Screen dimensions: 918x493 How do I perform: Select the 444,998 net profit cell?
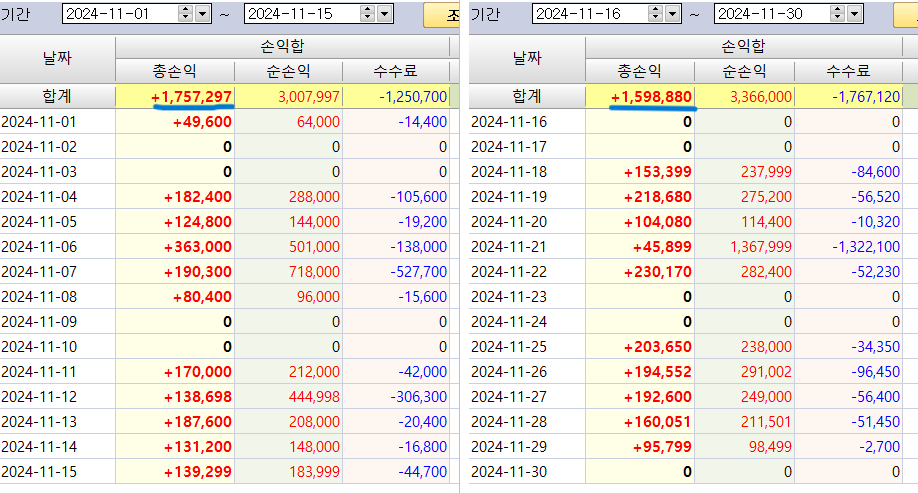tap(288, 396)
